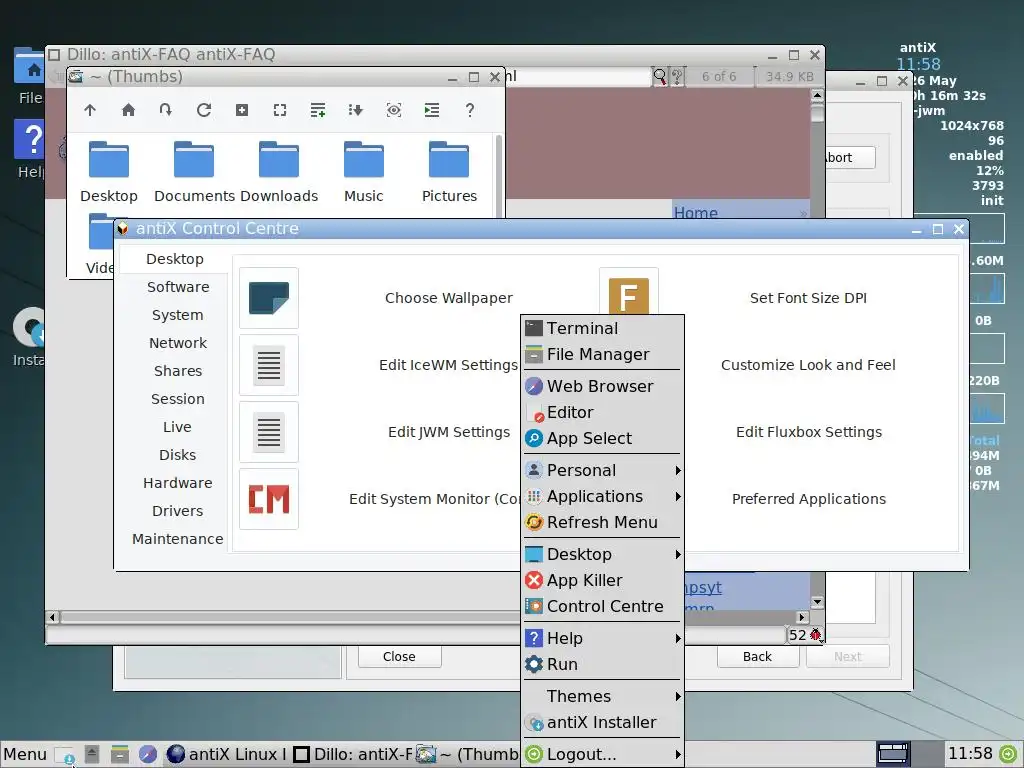
Task: Click the file manager icon in taskbar
Action: 120,755
